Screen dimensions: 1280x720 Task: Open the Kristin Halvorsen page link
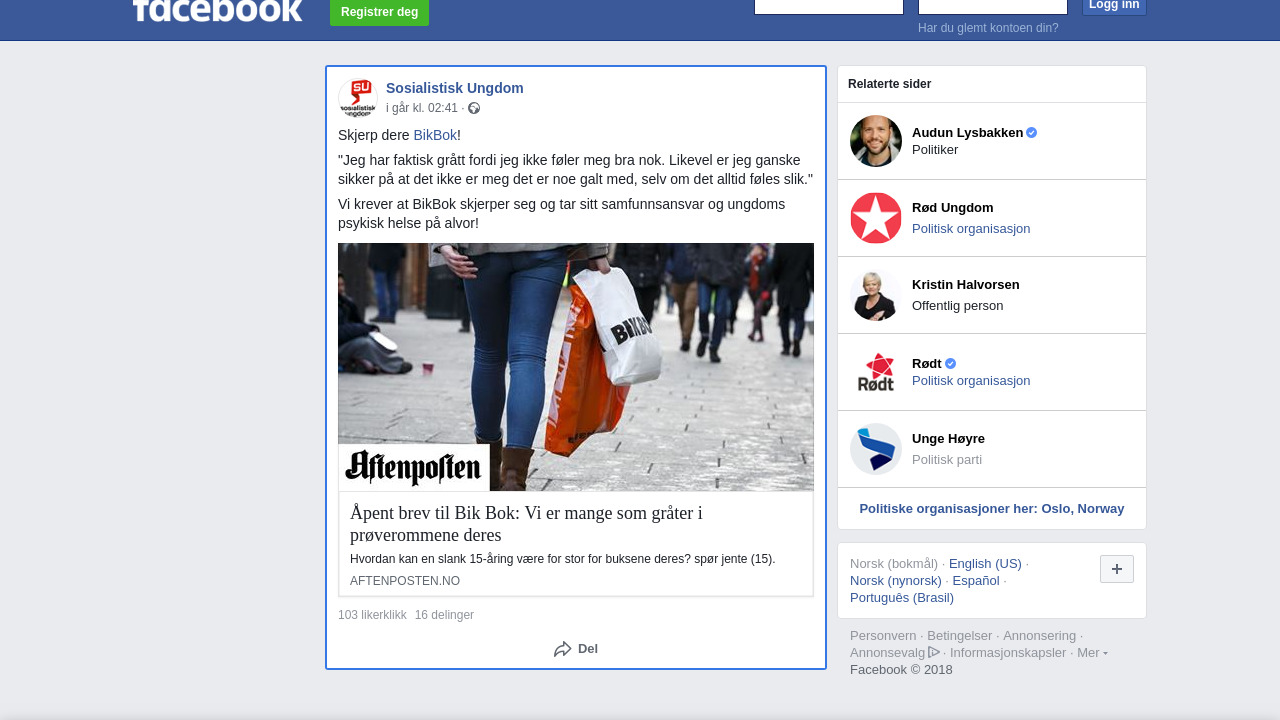[966, 285]
